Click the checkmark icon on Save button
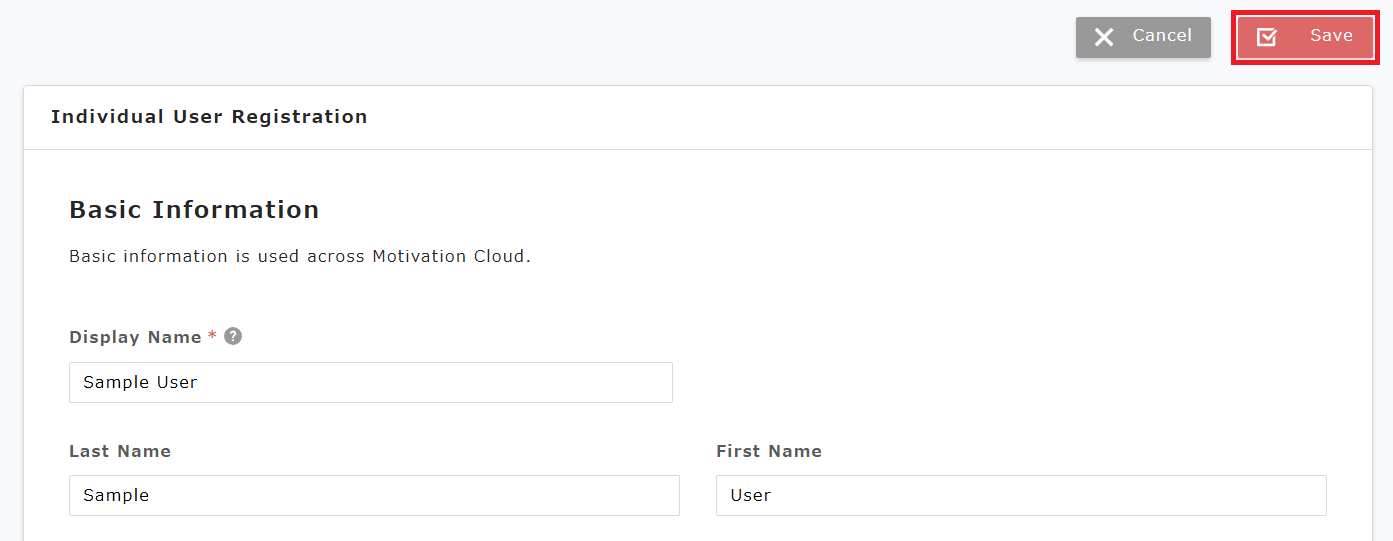The image size is (1393, 541). coord(1266,37)
